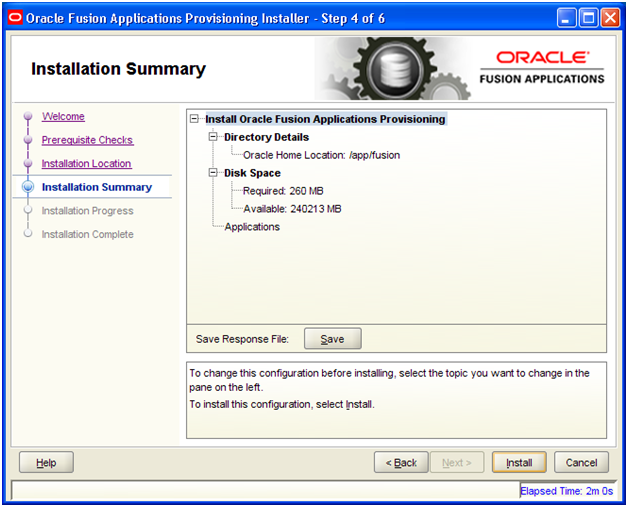Save the response file with Save button
628x507 pixels.
tap(333, 339)
